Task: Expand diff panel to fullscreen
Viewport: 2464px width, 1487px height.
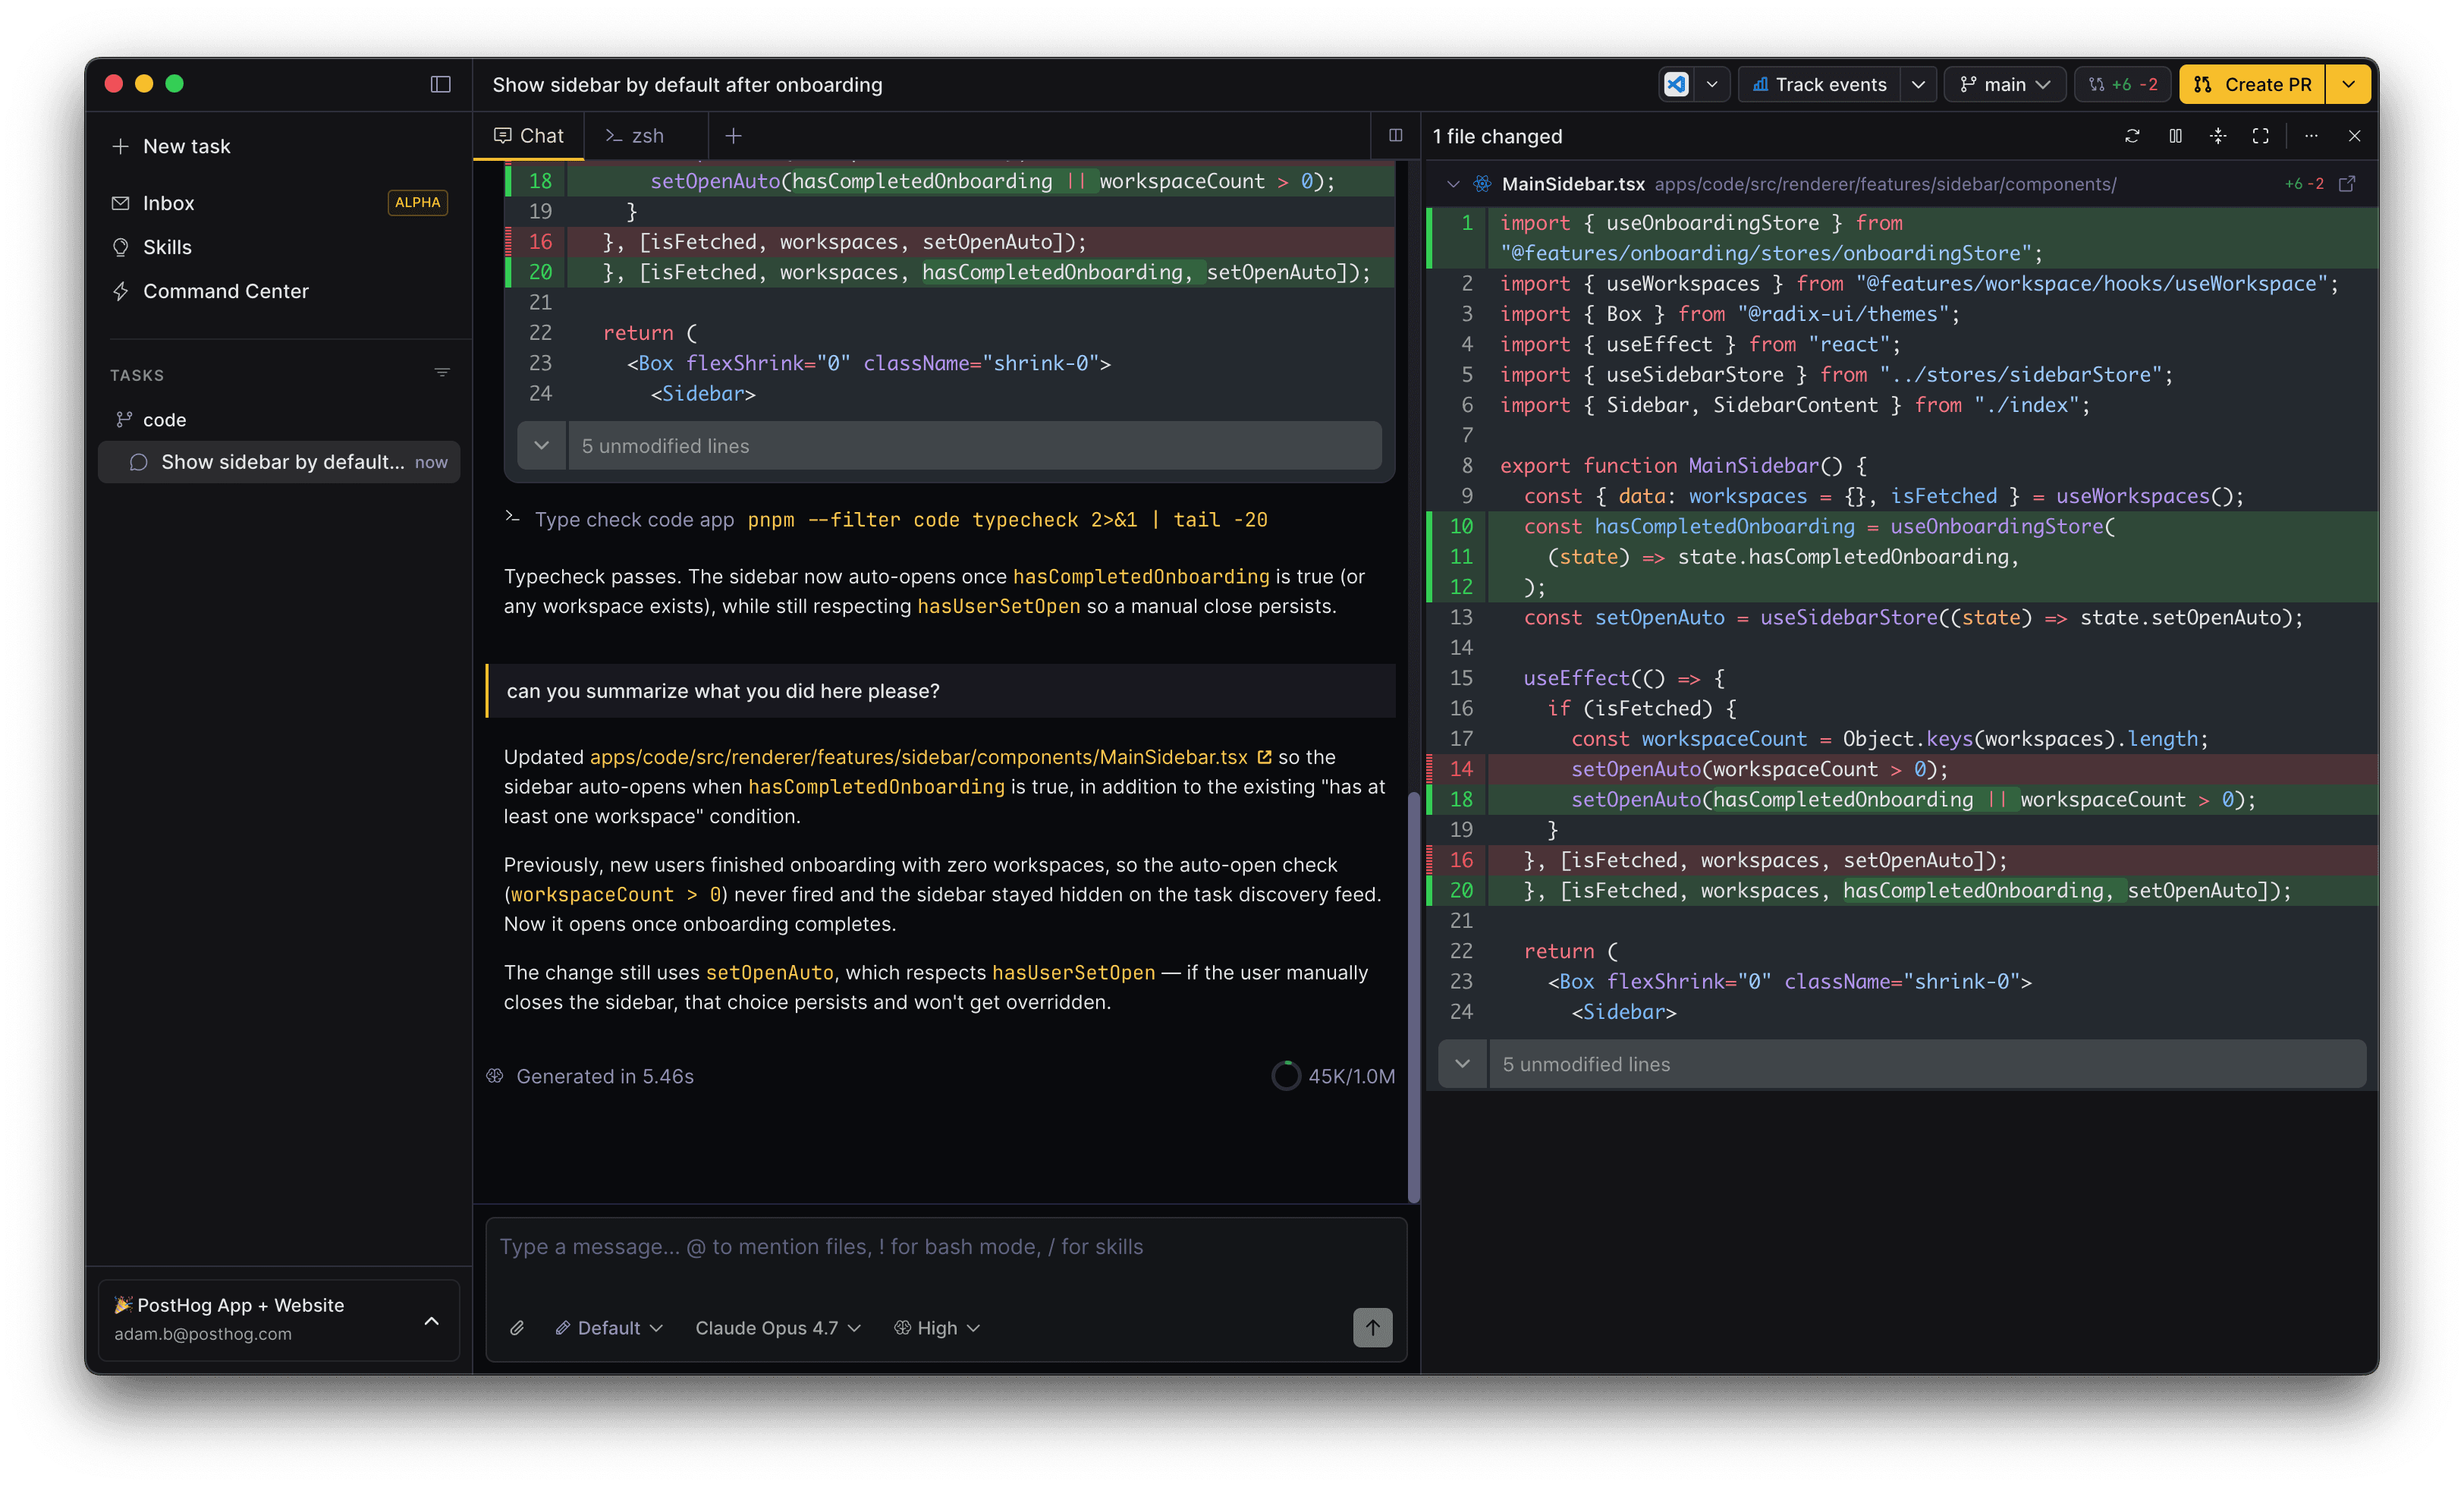Action: pyautogui.click(x=2260, y=136)
